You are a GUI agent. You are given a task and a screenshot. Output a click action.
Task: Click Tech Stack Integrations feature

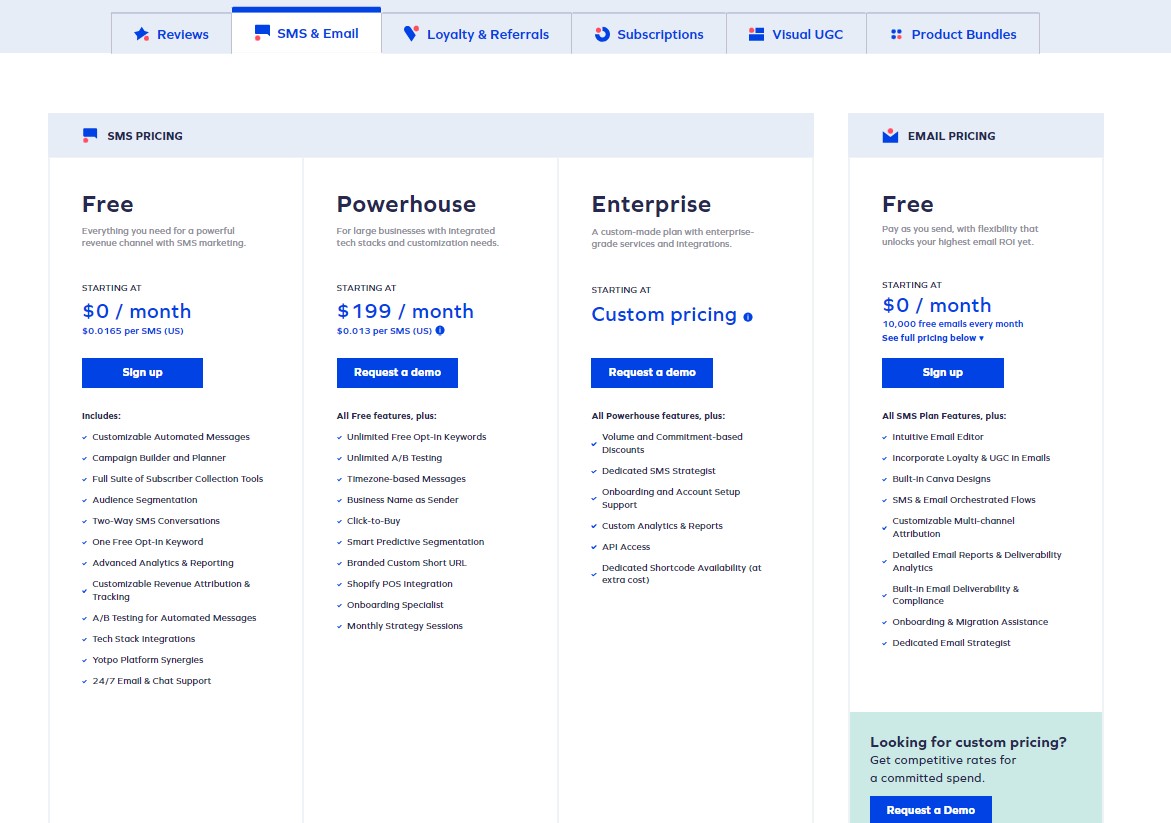click(143, 639)
